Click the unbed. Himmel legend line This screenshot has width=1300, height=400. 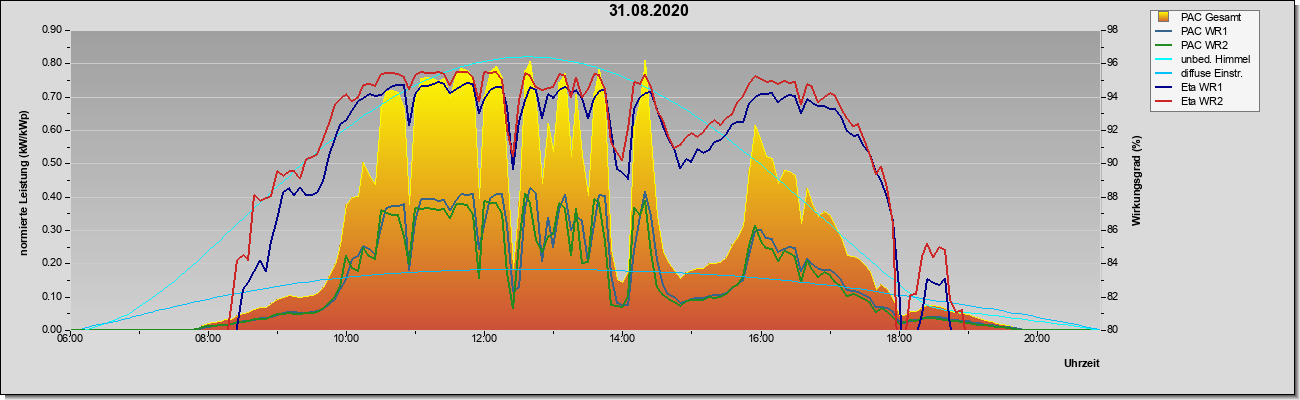[1164, 60]
